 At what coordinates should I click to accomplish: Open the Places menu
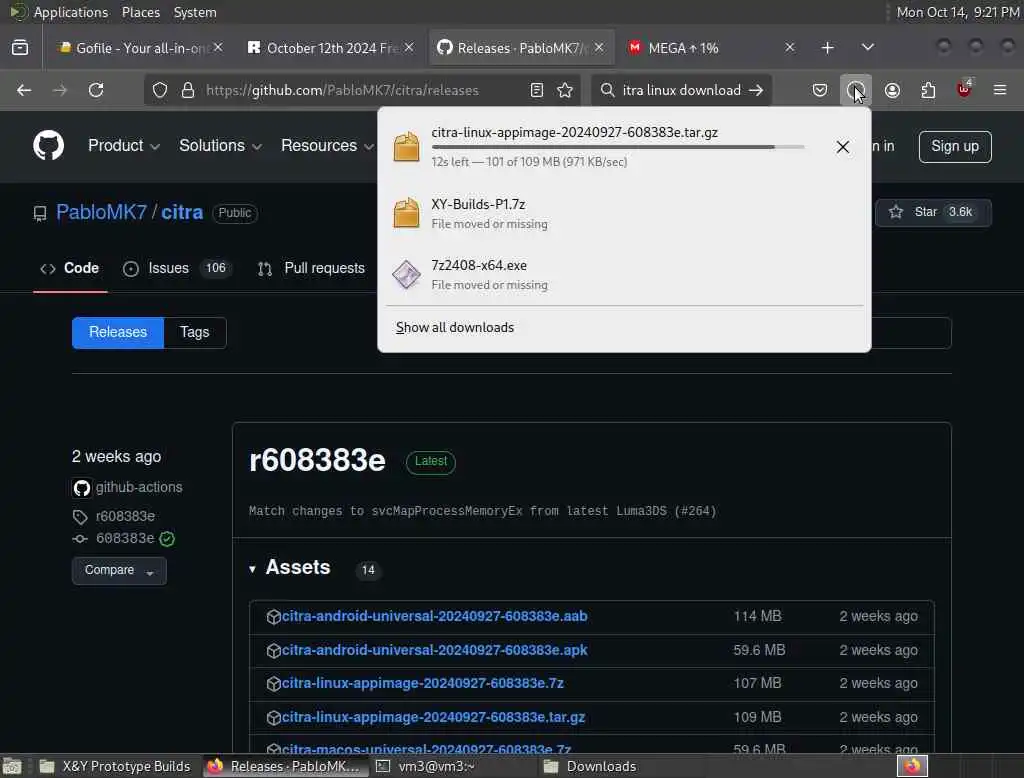coord(141,12)
